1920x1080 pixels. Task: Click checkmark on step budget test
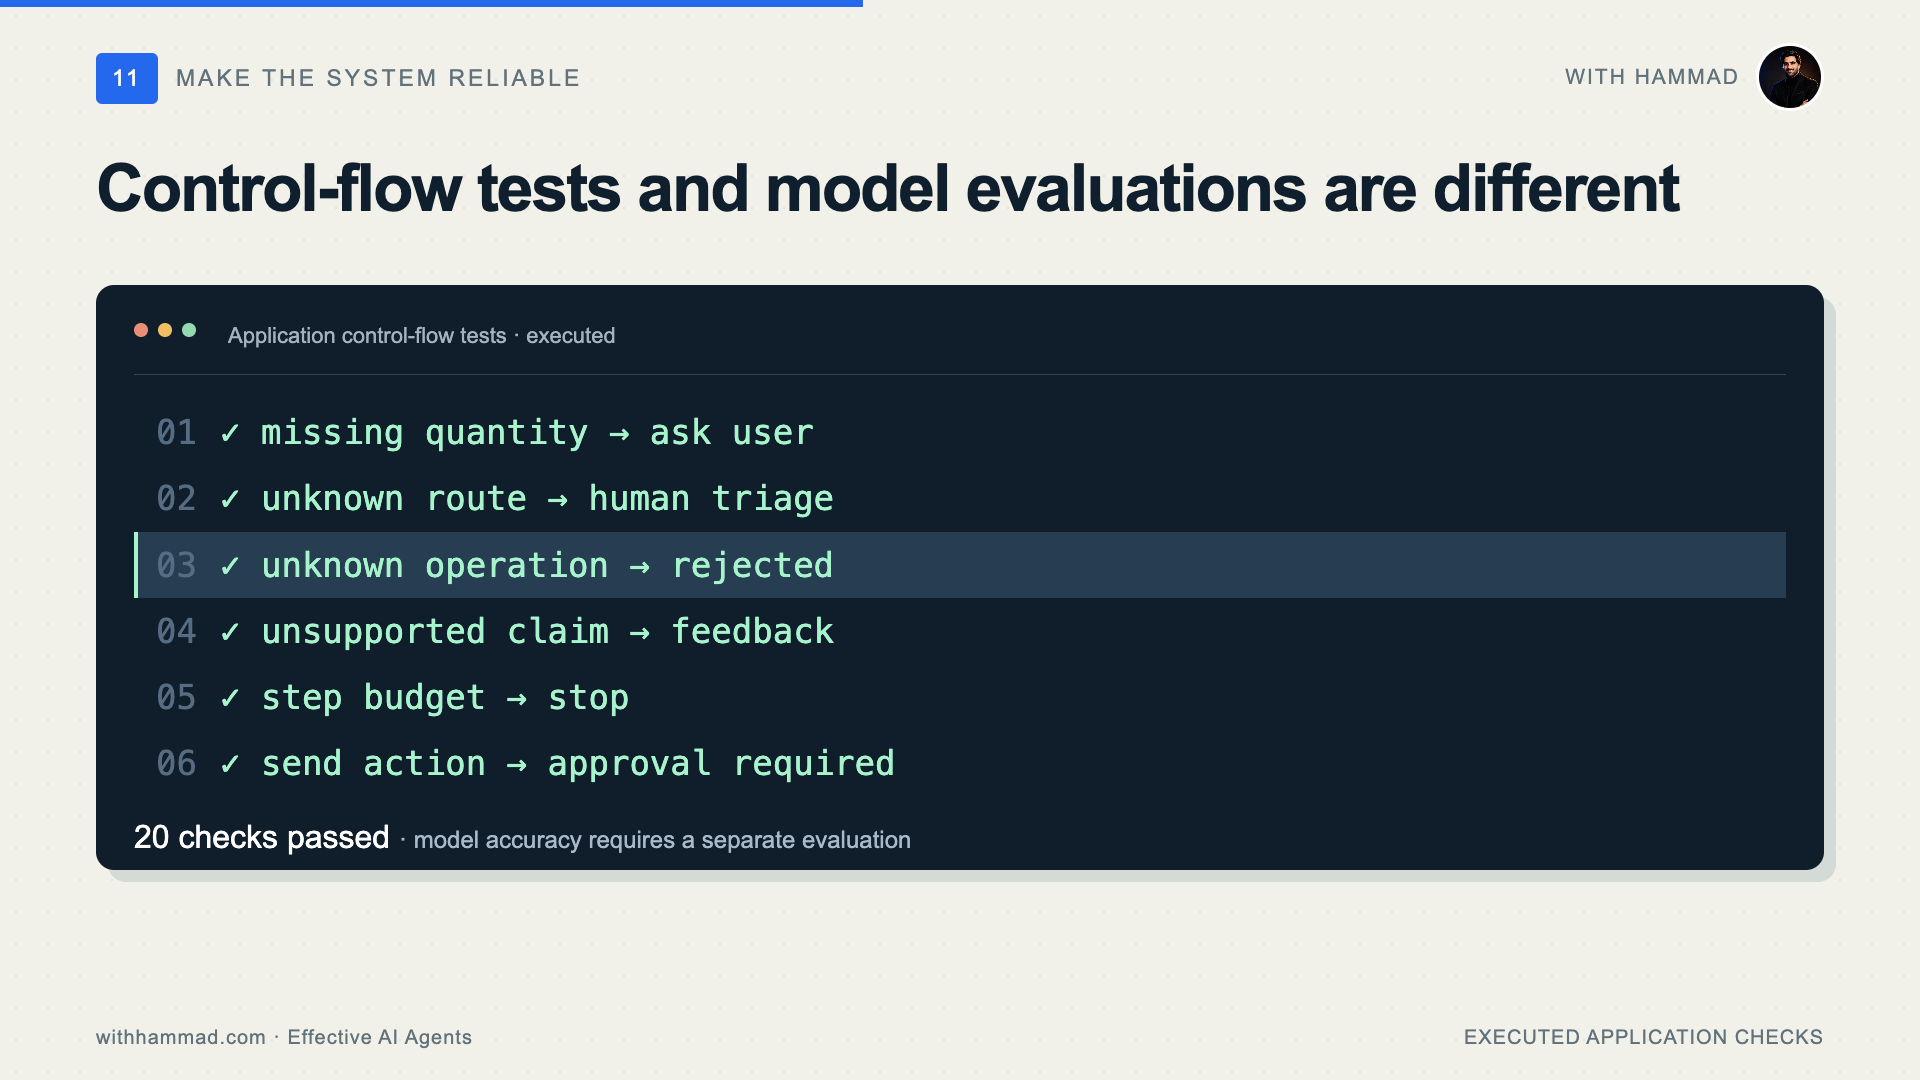[x=230, y=698]
